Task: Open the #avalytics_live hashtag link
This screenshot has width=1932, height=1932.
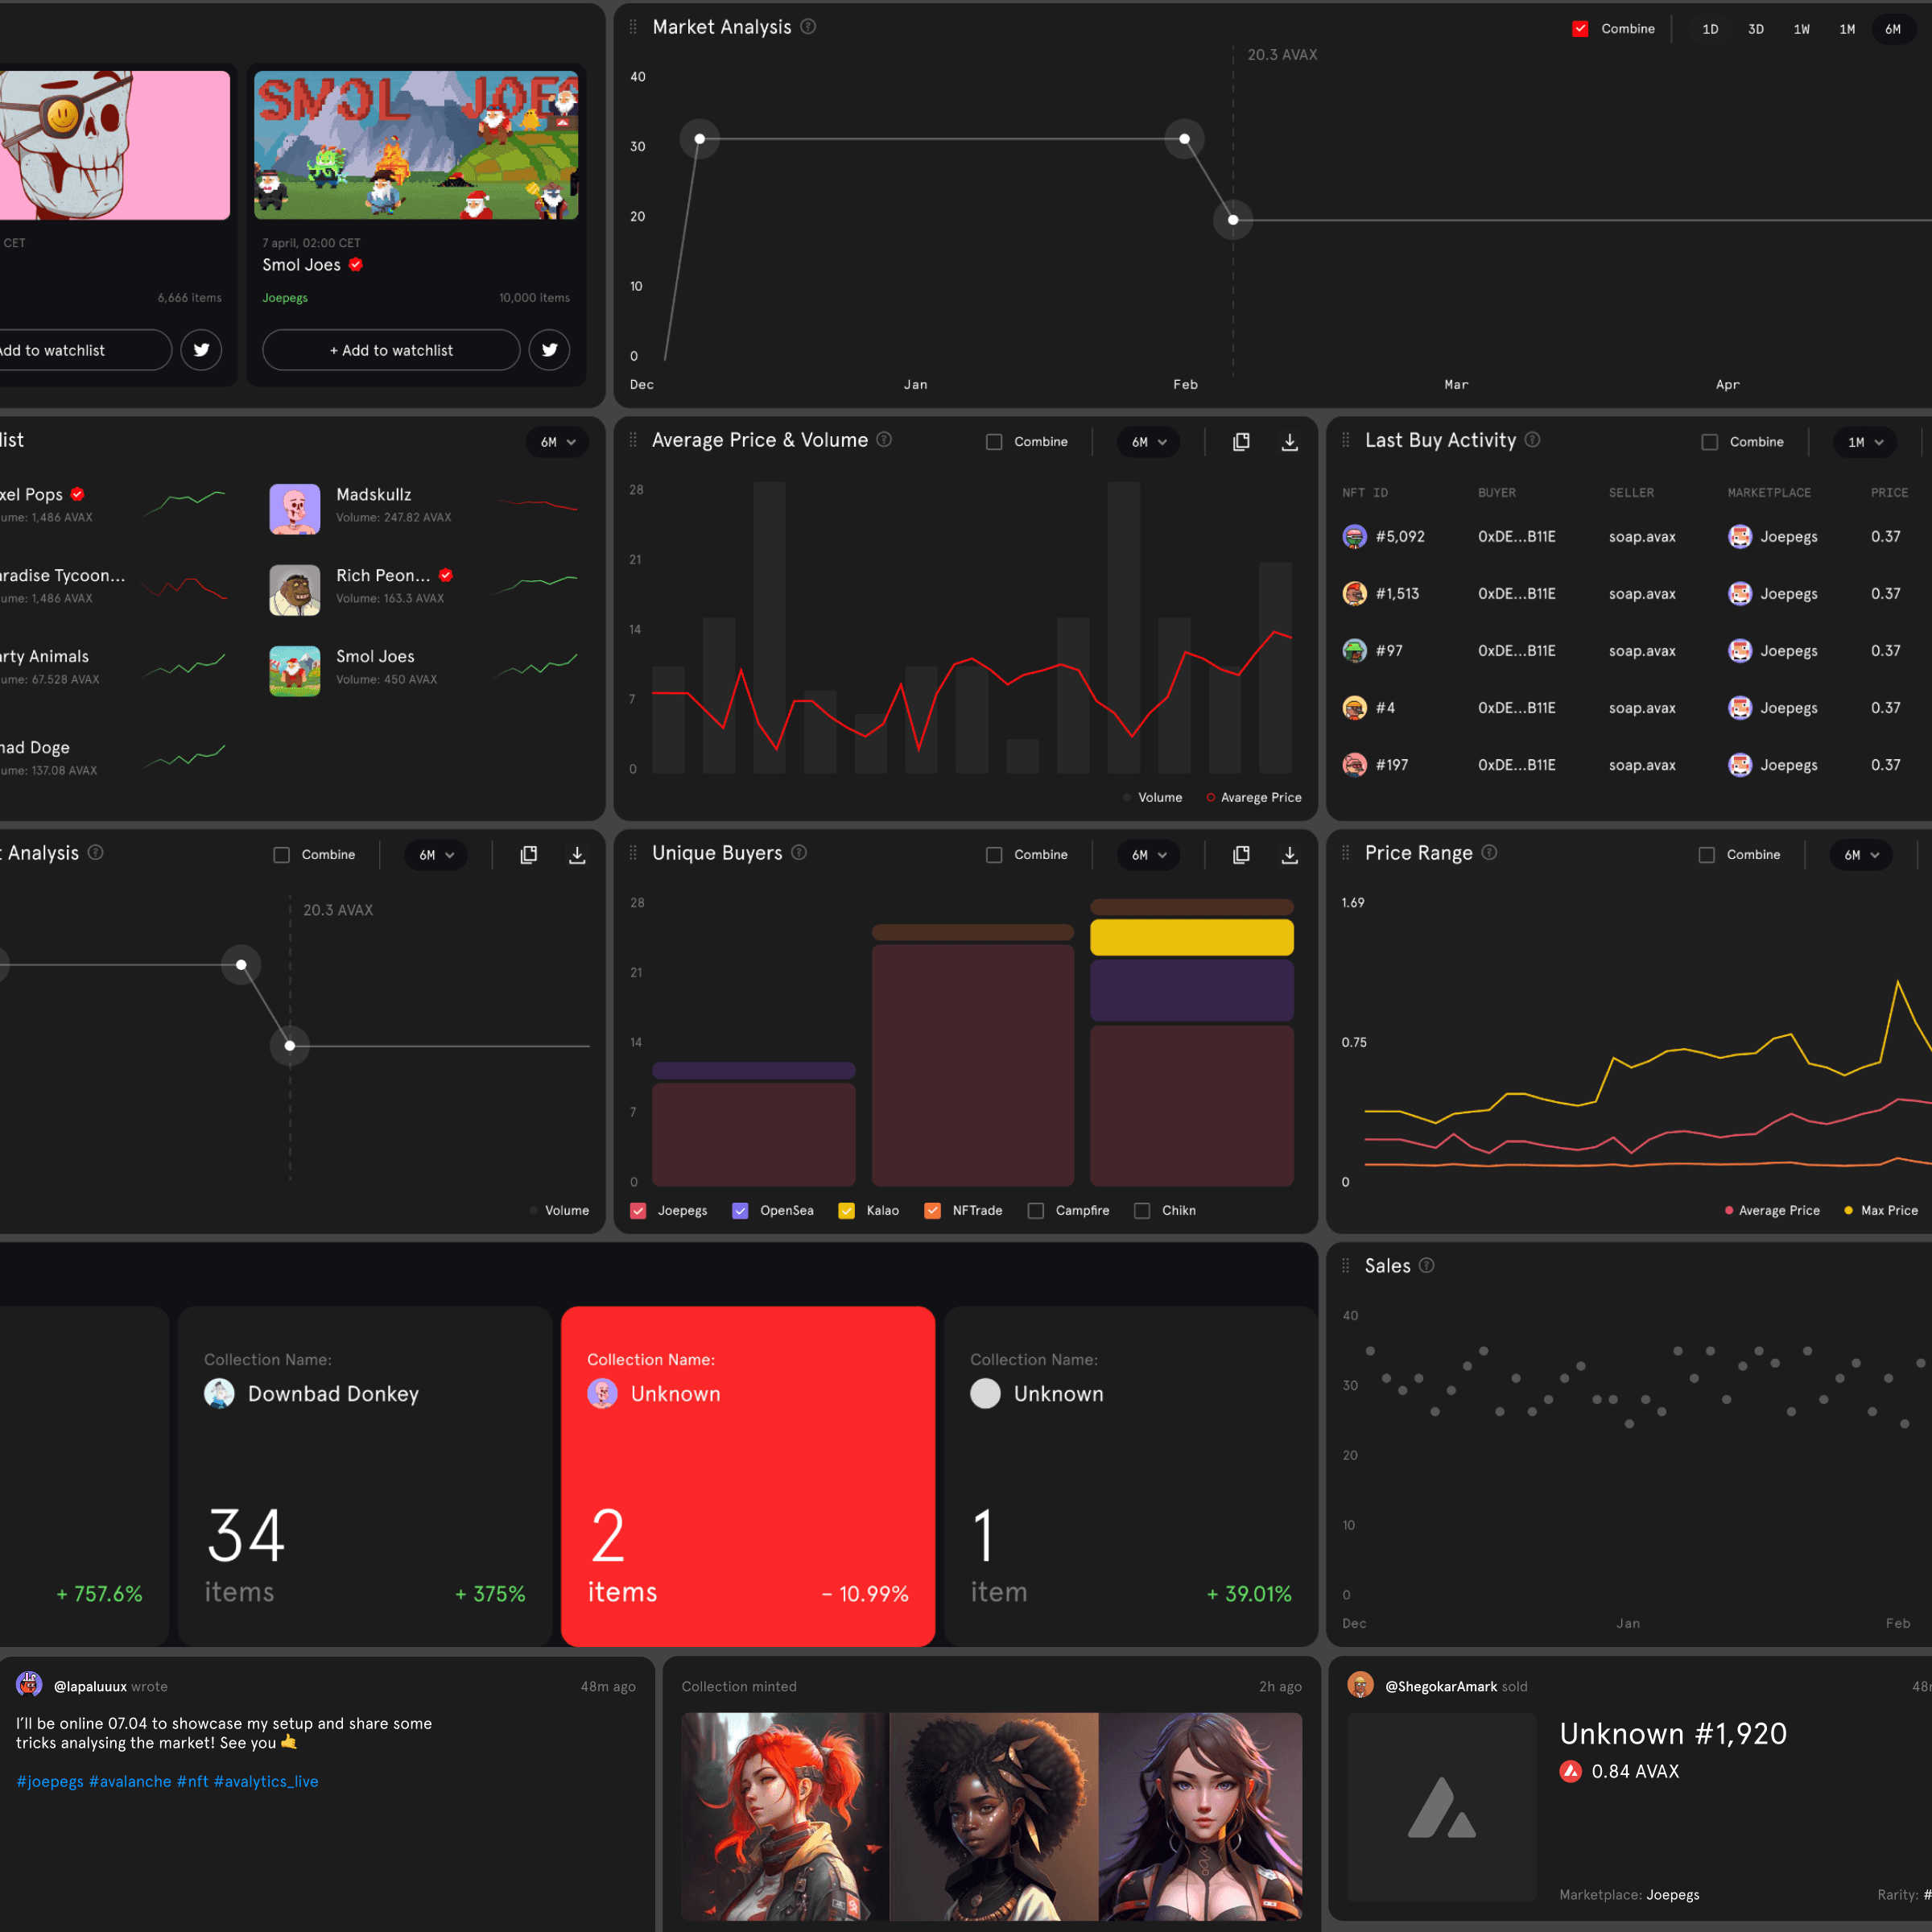Action: pyautogui.click(x=266, y=1781)
